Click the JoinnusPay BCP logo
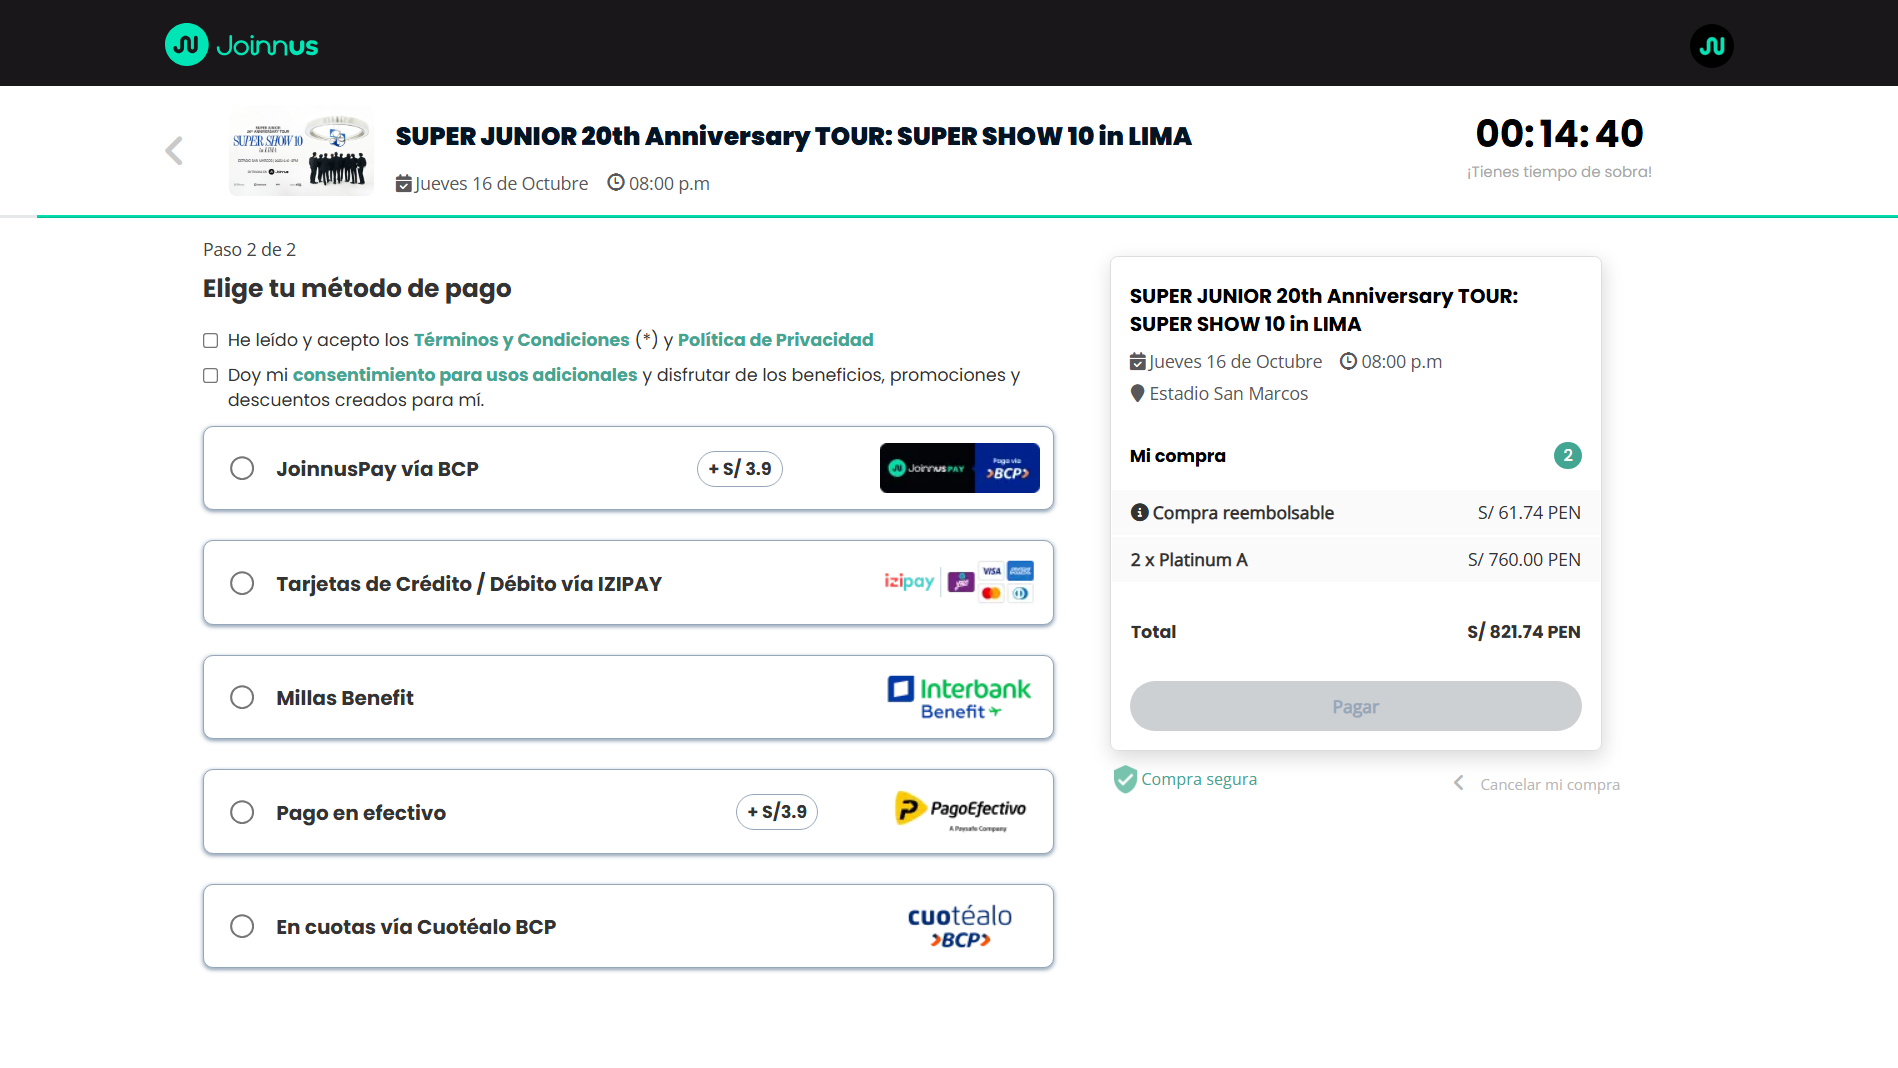Screen dimensions: 1898x1068 tap(959, 468)
